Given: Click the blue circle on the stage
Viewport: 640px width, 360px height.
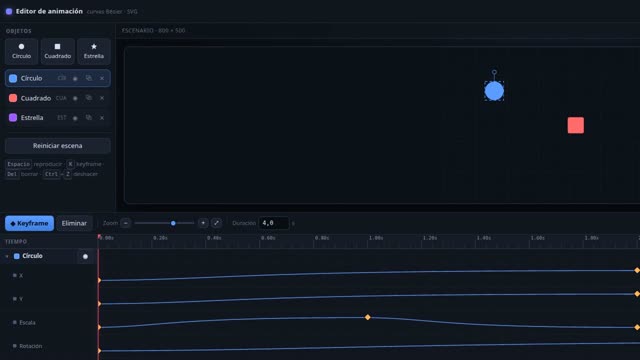Looking at the screenshot, I should pos(494,91).
